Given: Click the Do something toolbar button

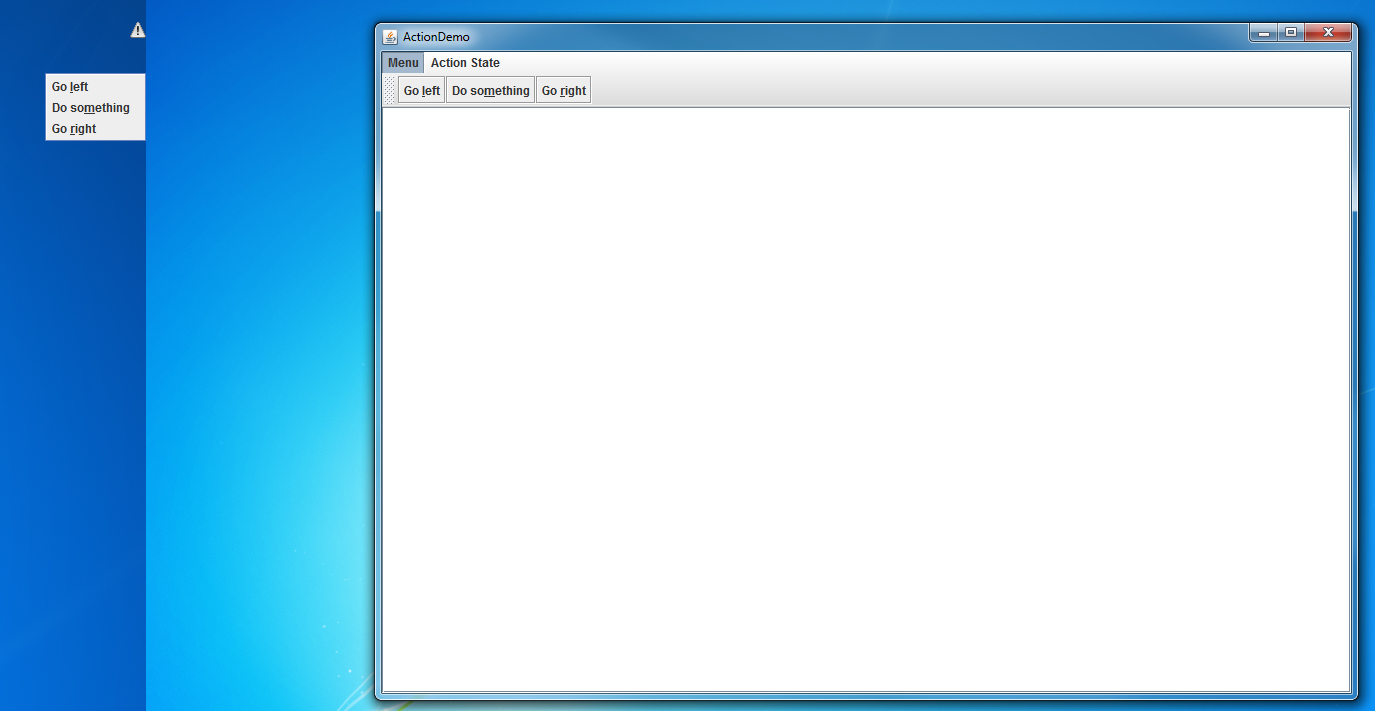Looking at the screenshot, I should (490, 90).
